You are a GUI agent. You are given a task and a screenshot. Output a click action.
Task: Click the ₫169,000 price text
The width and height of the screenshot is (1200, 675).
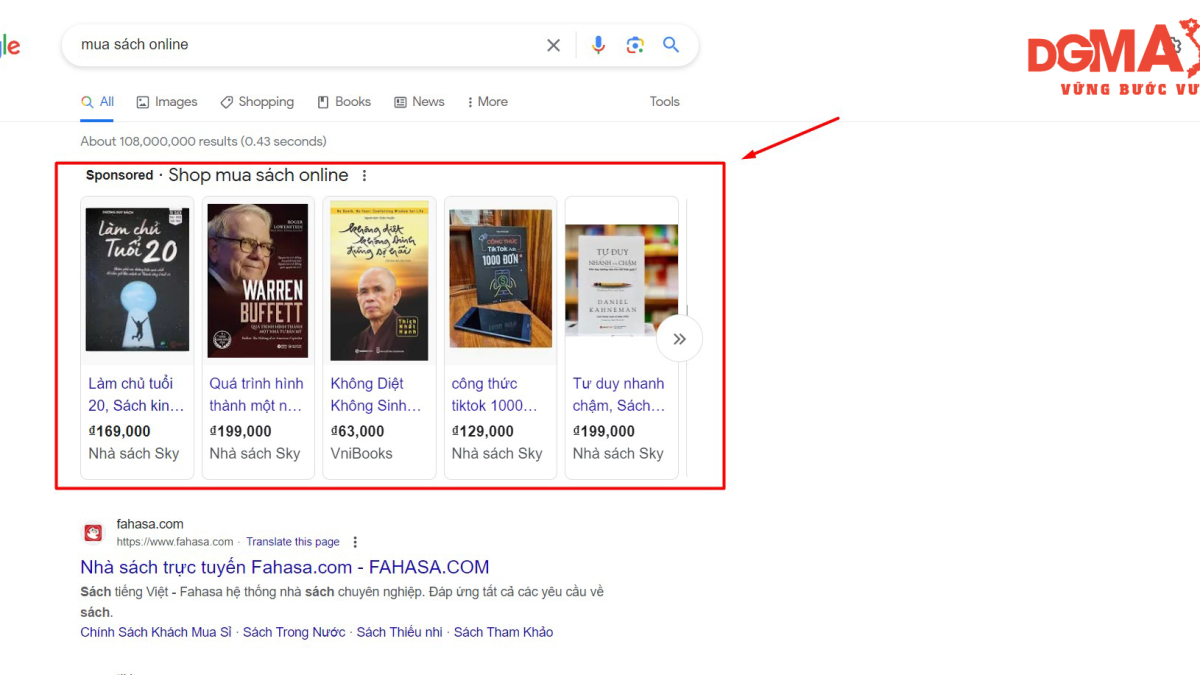[x=119, y=431]
